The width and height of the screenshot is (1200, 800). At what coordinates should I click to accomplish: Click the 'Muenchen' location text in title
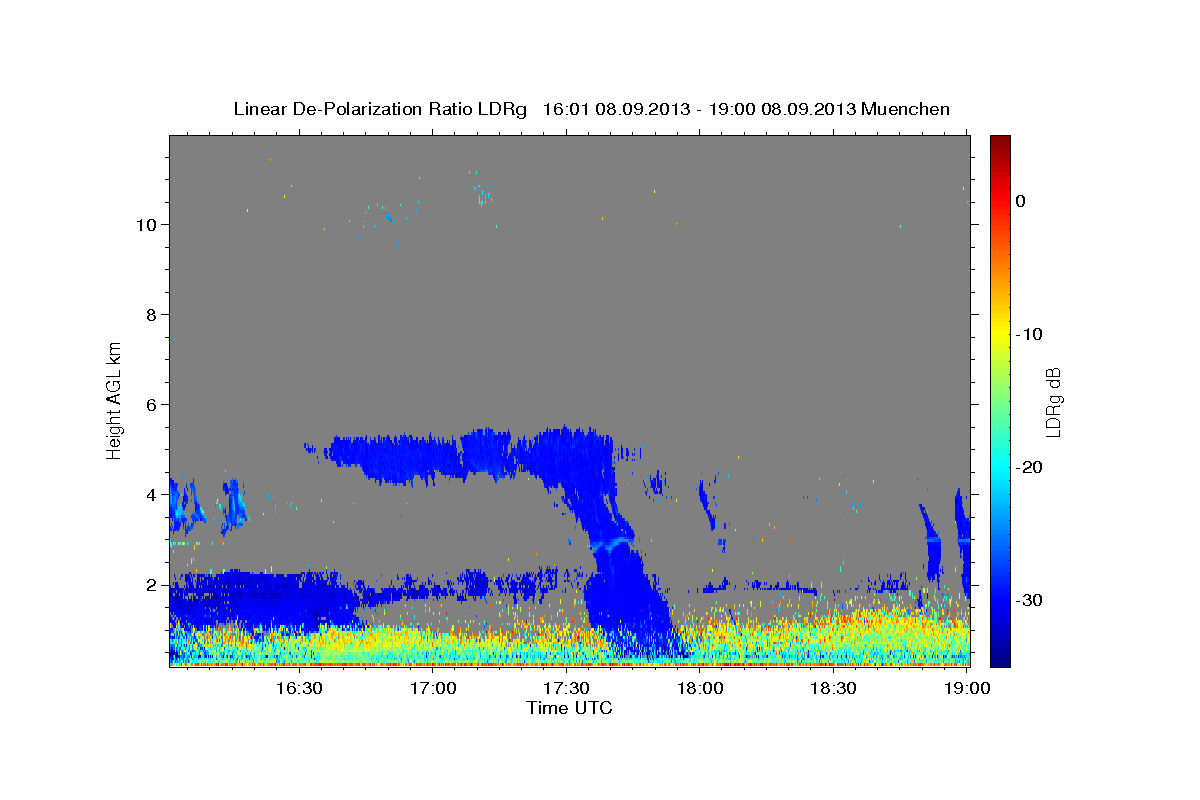[906, 109]
